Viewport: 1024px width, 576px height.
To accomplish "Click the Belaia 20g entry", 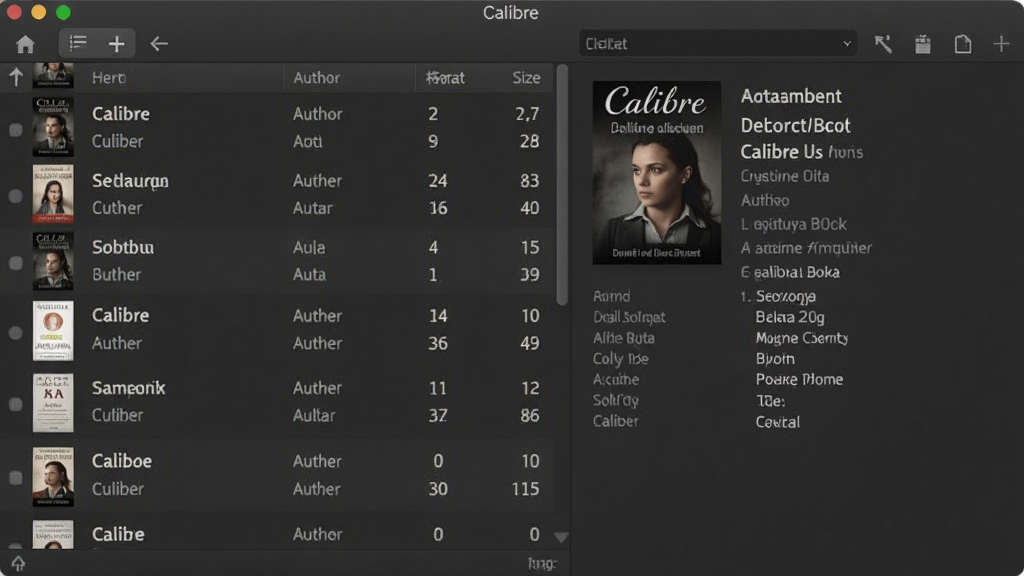I will coord(790,317).
